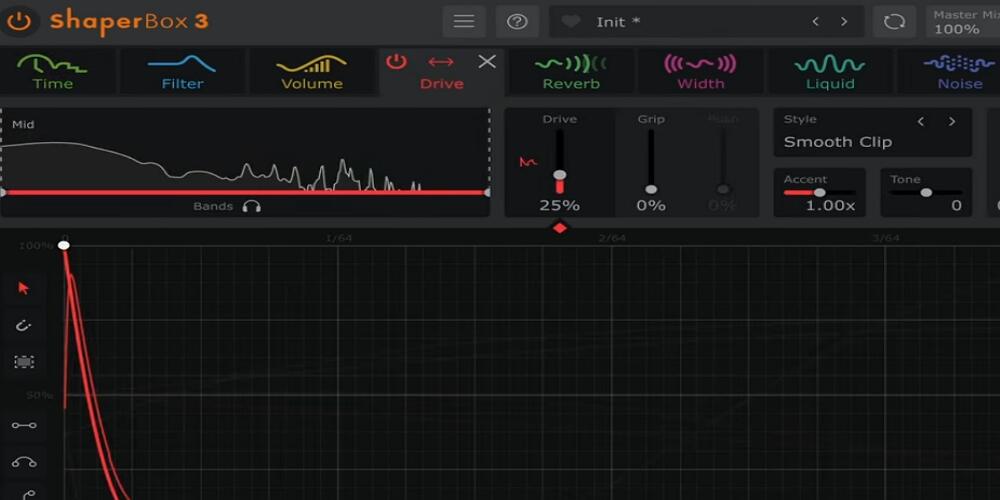Go to the next preset arrow
The height and width of the screenshot is (500, 1000).
(x=844, y=21)
